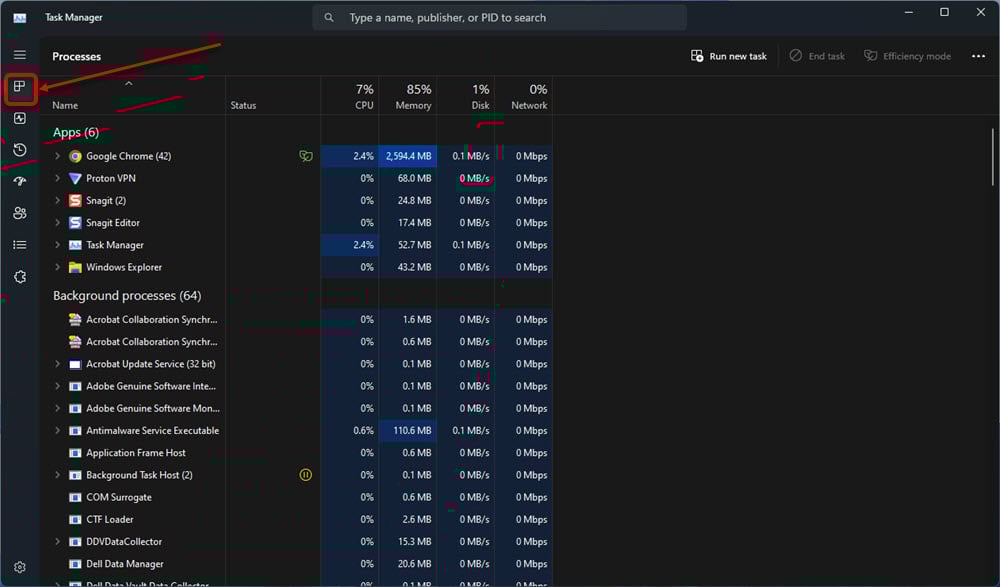
Task: Click the efficiency leaf icon for Chrome
Action: point(306,156)
